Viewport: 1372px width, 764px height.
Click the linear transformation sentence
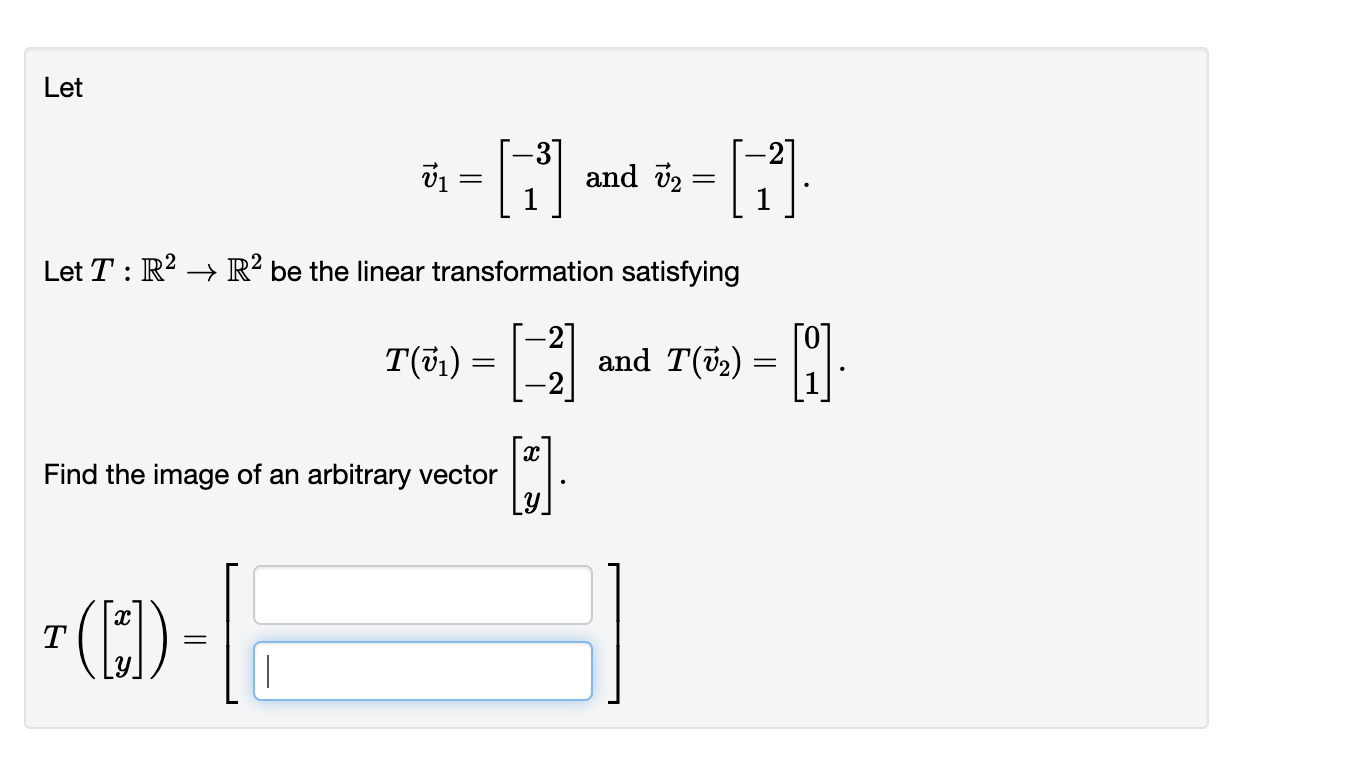pyautogui.click(x=390, y=271)
